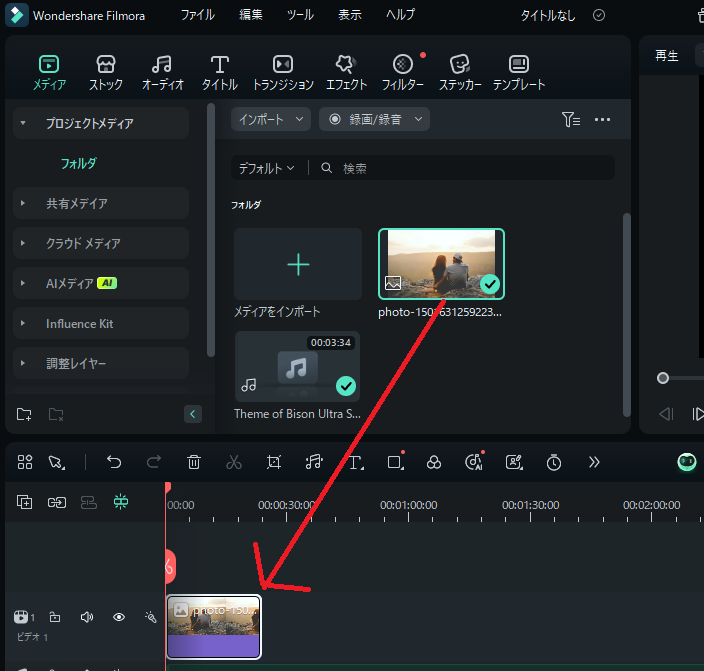Open the three-dot more options menu

click(x=602, y=119)
